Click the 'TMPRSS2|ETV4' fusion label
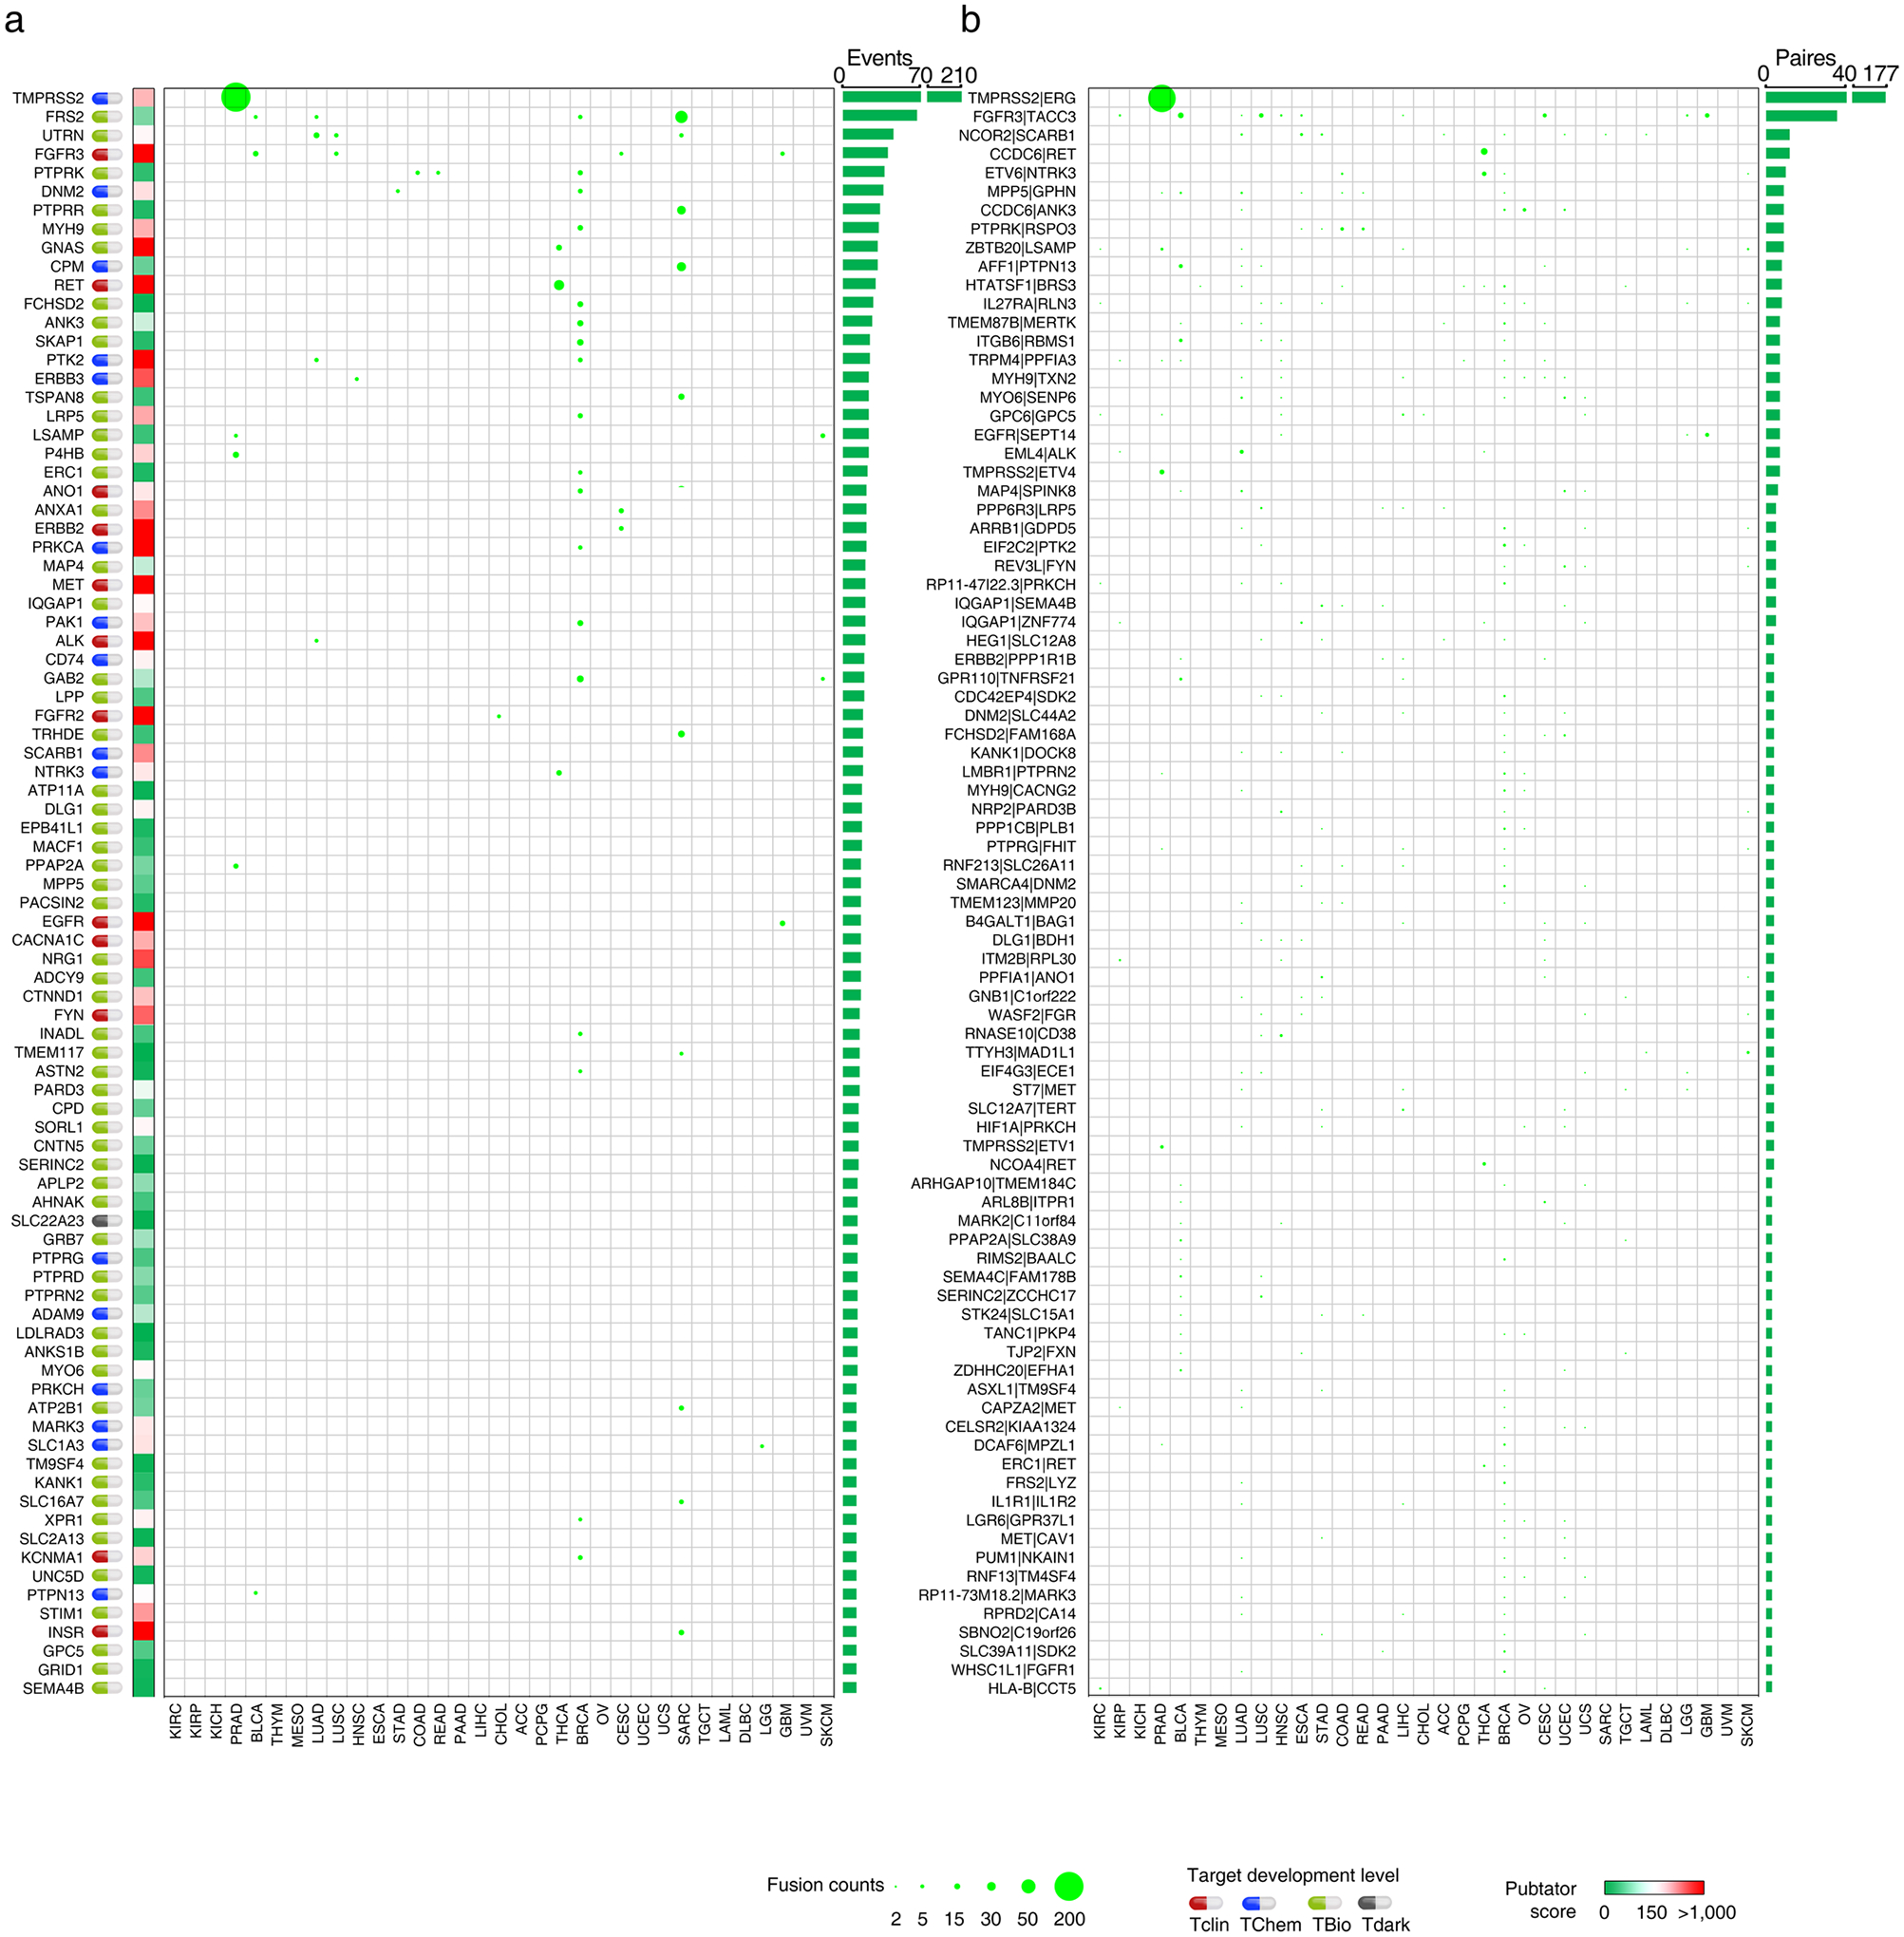The image size is (1904, 1937). coord(1019,472)
